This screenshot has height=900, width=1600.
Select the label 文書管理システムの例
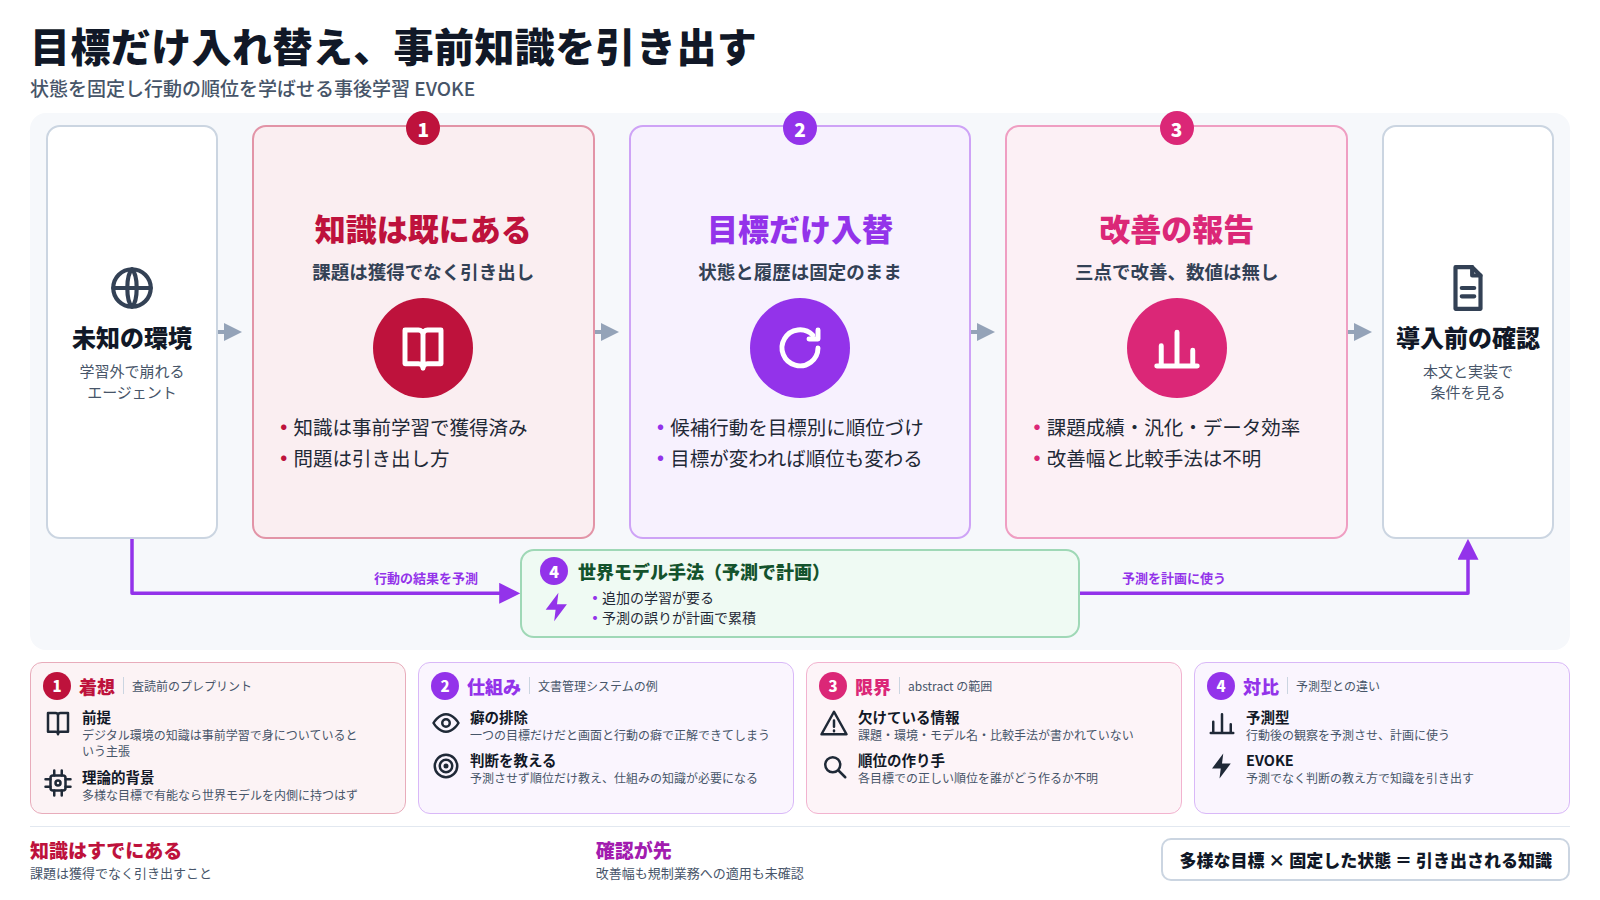pyautogui.click(x=598, y=686)
